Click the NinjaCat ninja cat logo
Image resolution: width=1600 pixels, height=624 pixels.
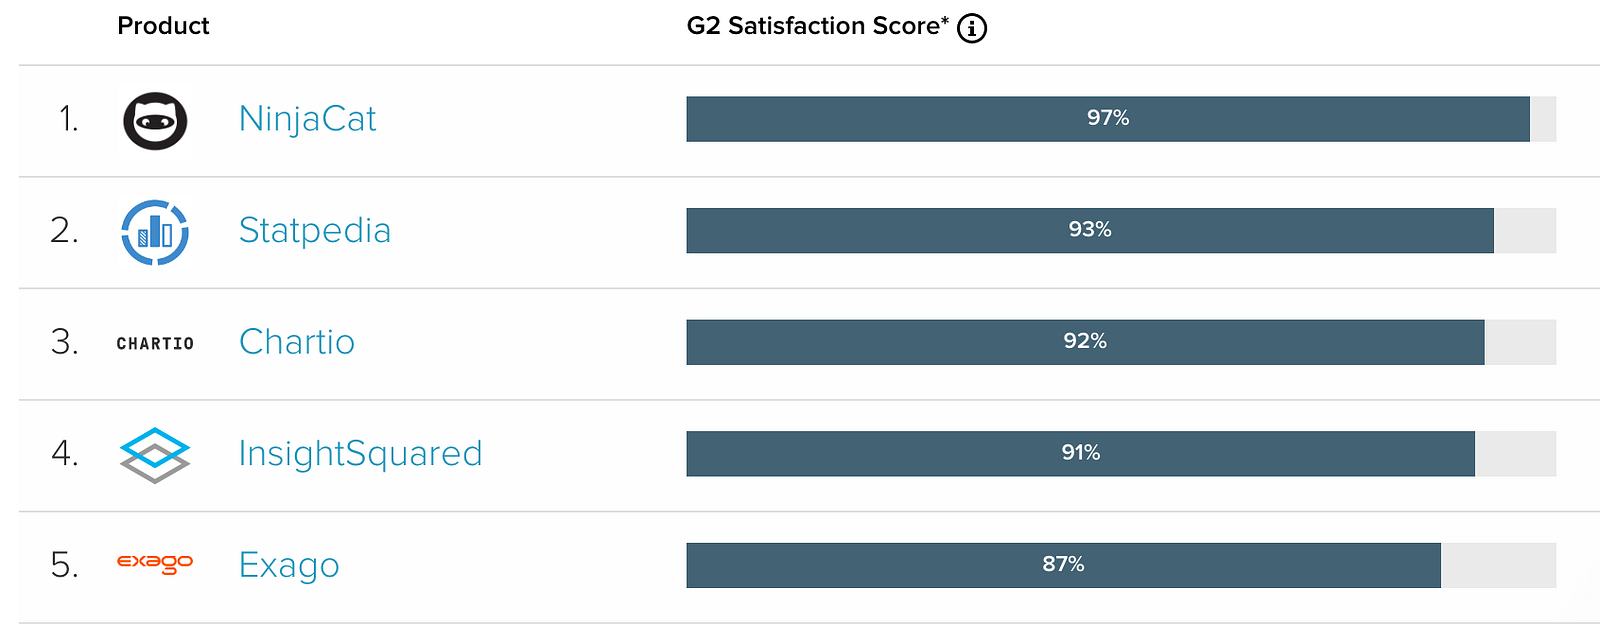click(x=155, y=121)
